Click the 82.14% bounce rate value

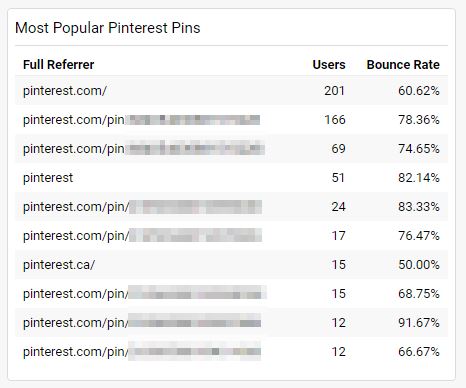(x=419, y=178)
